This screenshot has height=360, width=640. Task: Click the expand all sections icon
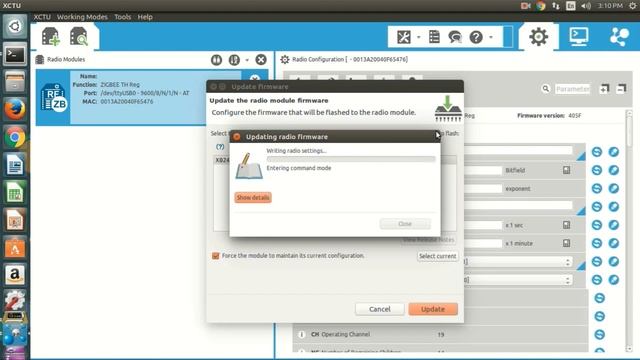point(604,89)
